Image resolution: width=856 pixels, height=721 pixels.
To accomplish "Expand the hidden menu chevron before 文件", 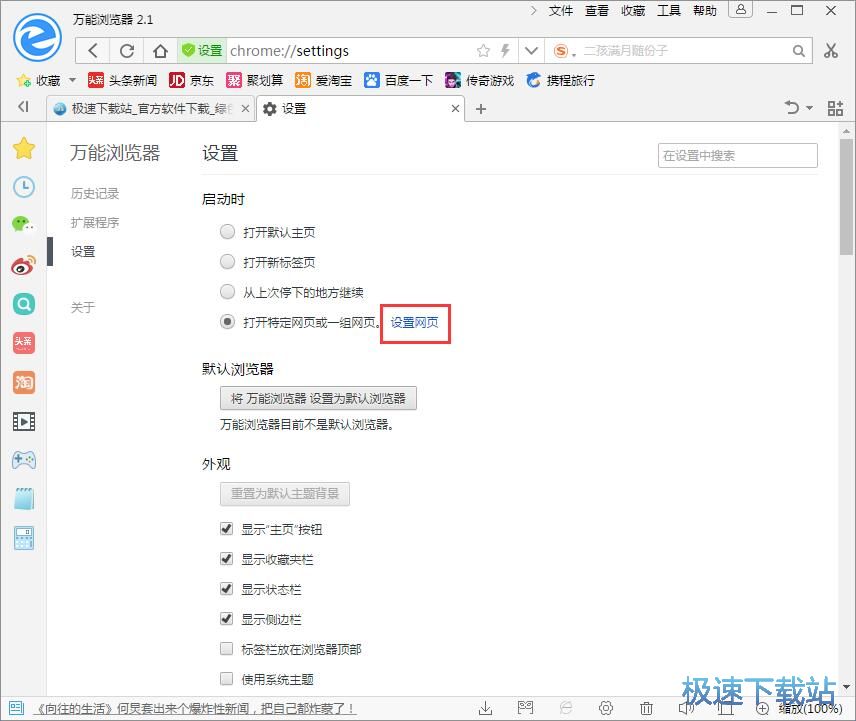I will pyautogui.click(x=533, y=10).
